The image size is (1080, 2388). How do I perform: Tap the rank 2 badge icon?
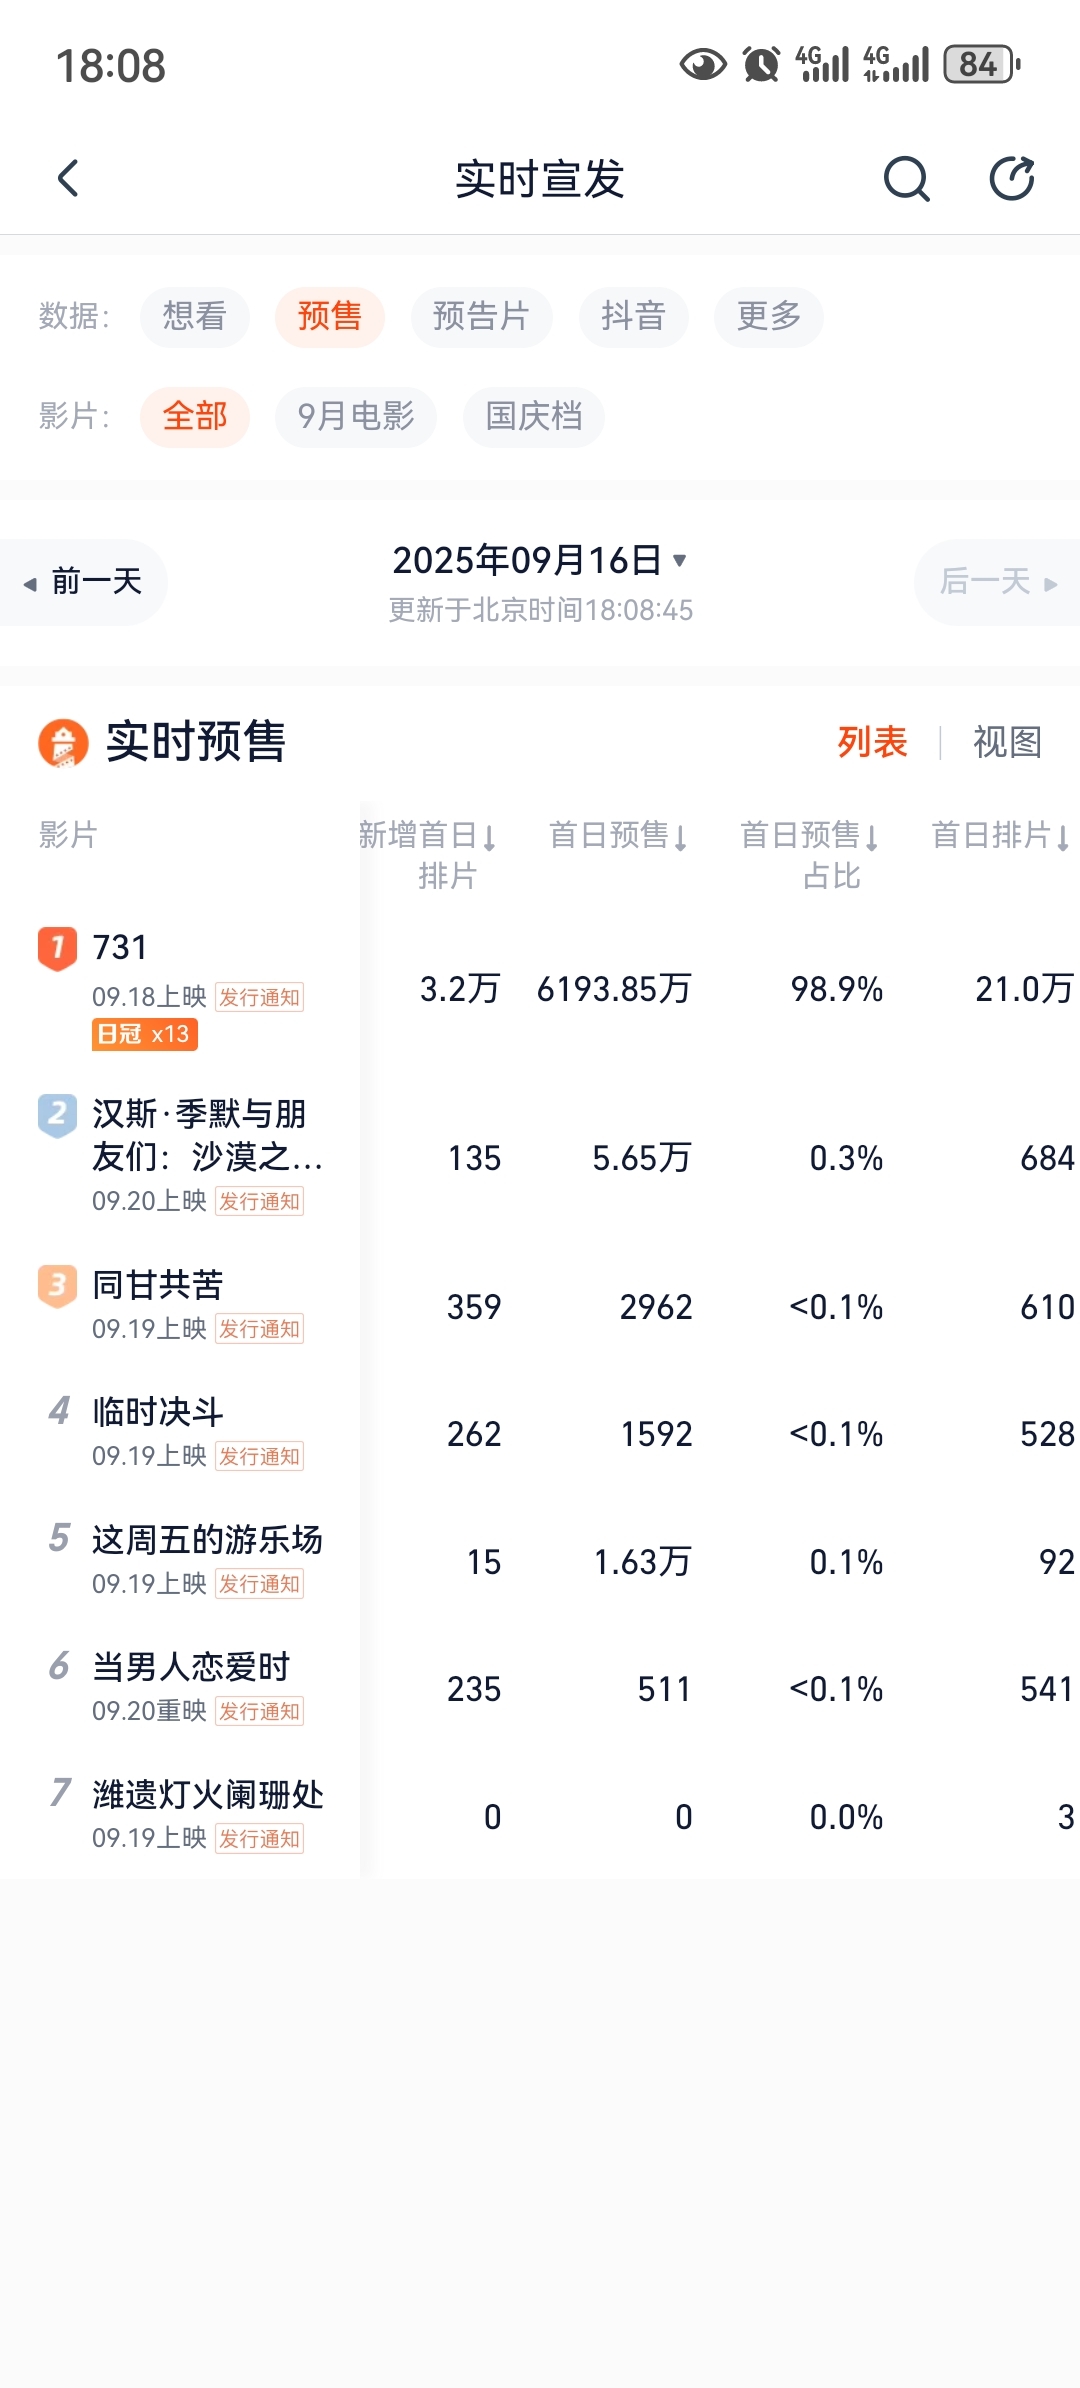(x=57, y=1115)
